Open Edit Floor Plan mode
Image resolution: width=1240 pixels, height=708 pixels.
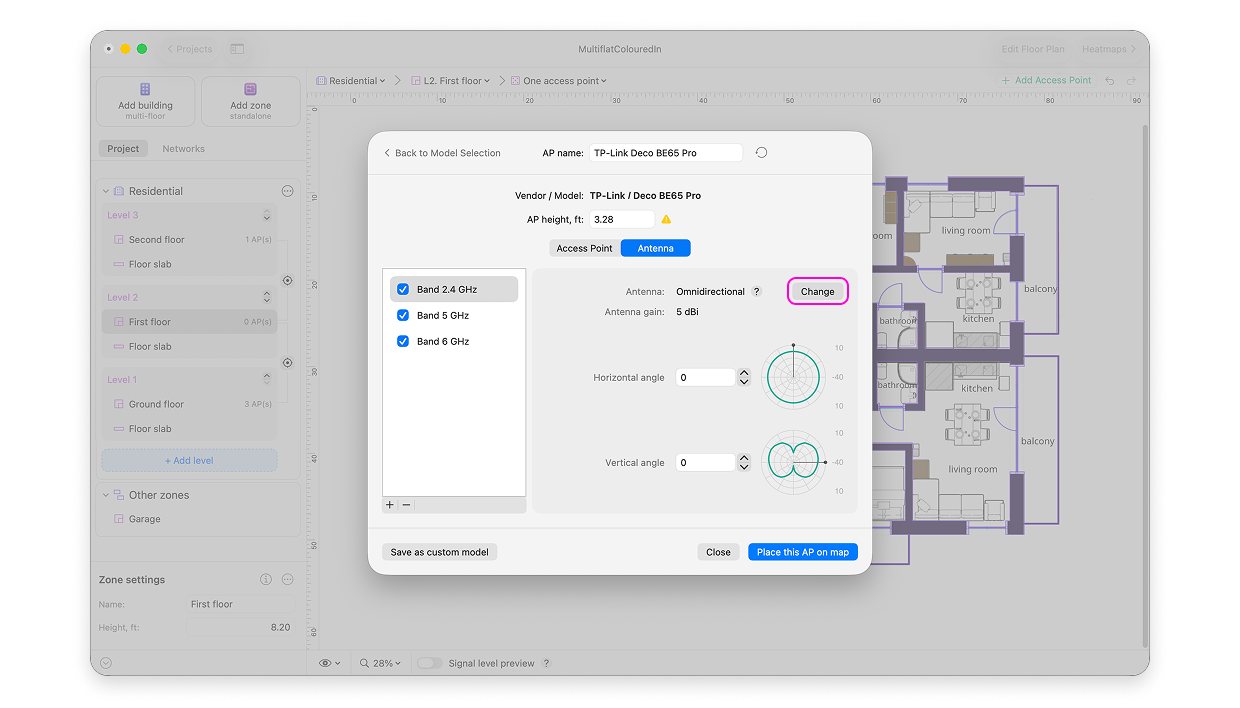tap(1034, 49)
